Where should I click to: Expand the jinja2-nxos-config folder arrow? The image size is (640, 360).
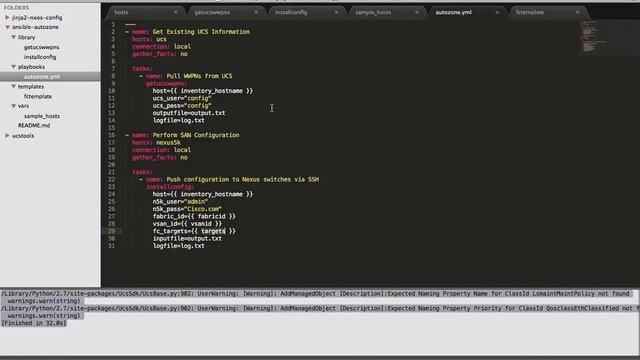[7, 18]
